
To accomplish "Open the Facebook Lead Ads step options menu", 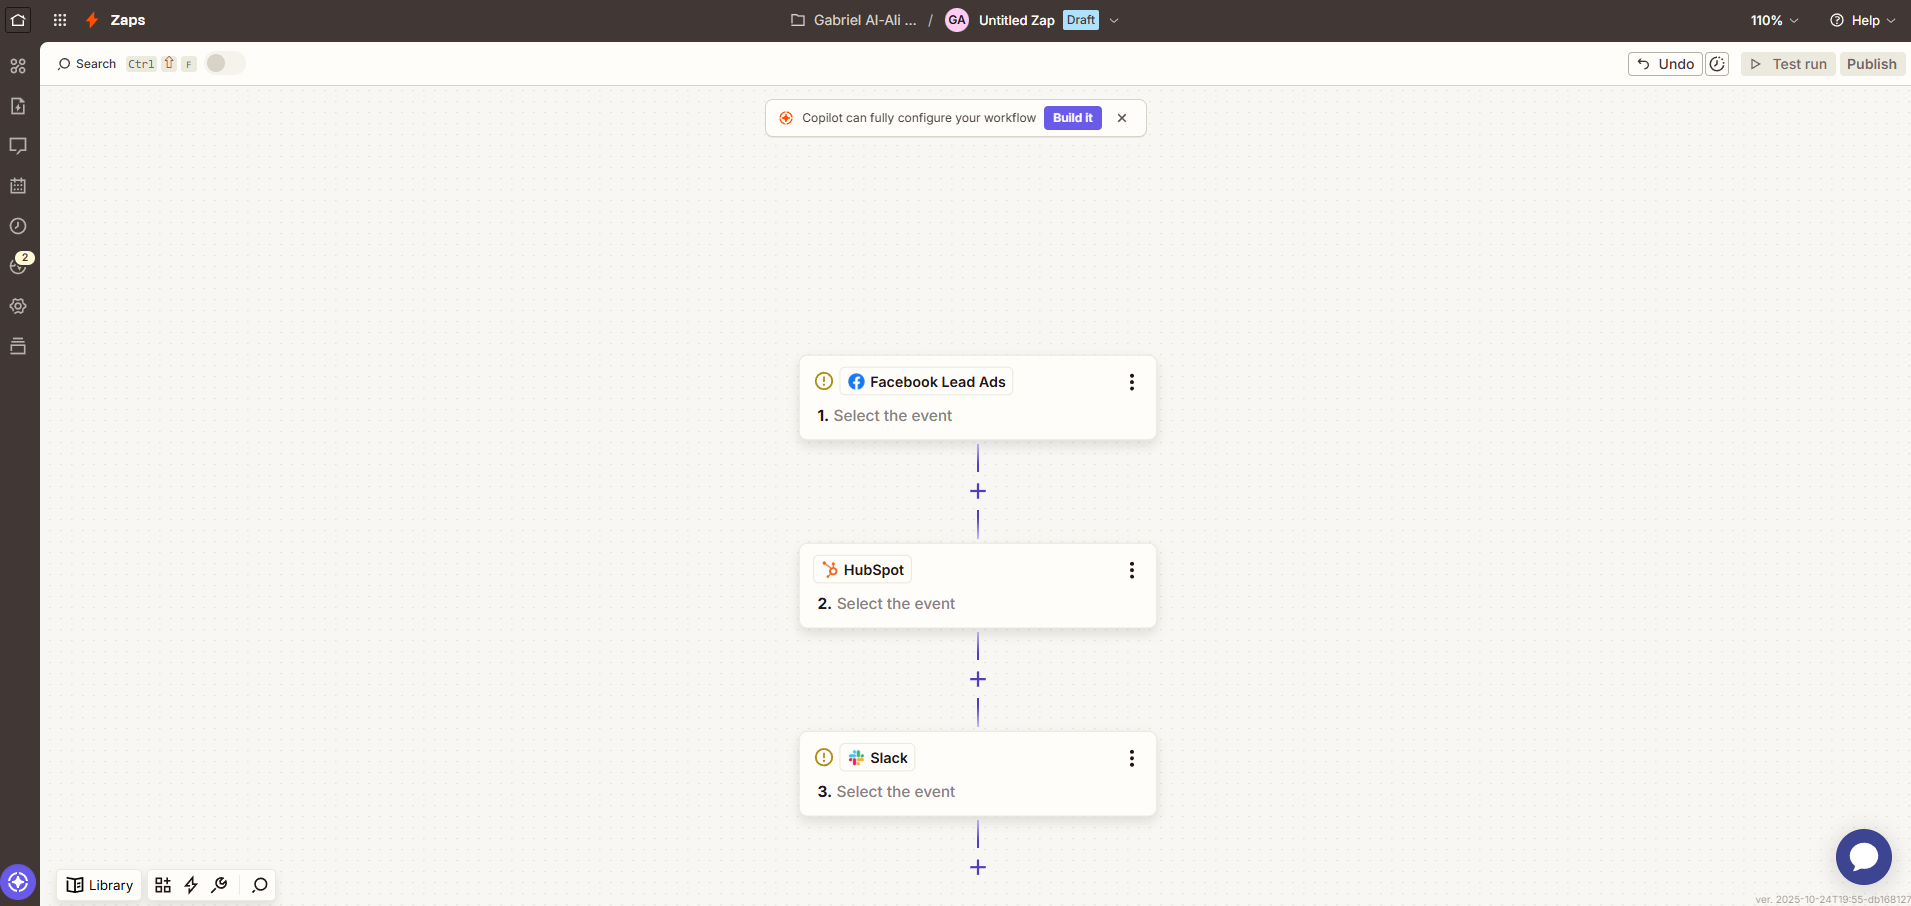I will point(1131,381).
